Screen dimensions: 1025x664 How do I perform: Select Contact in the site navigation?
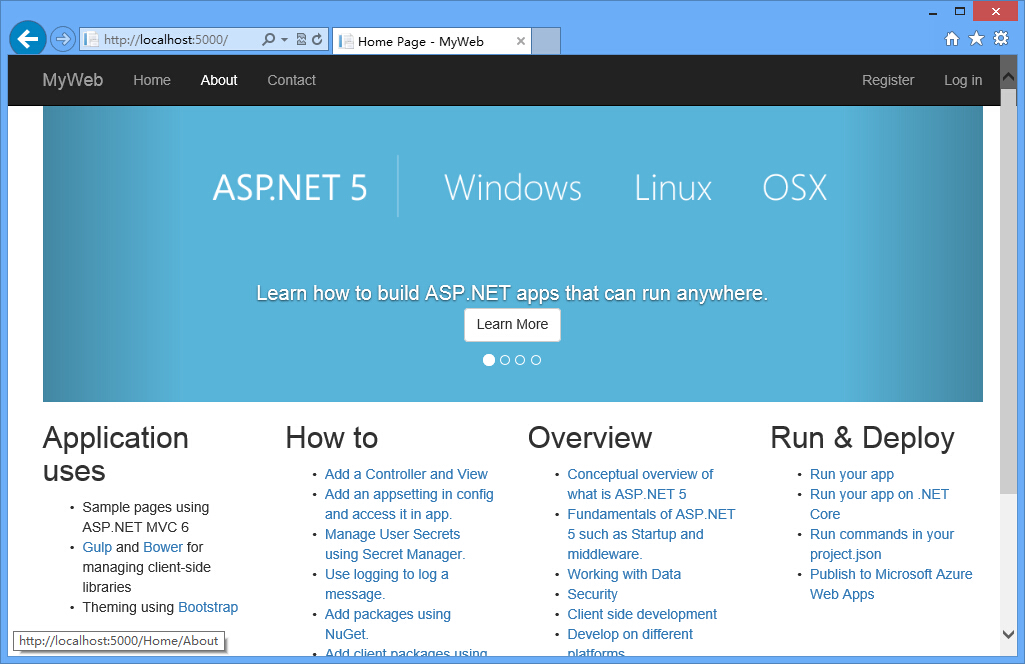pos(291,80)
